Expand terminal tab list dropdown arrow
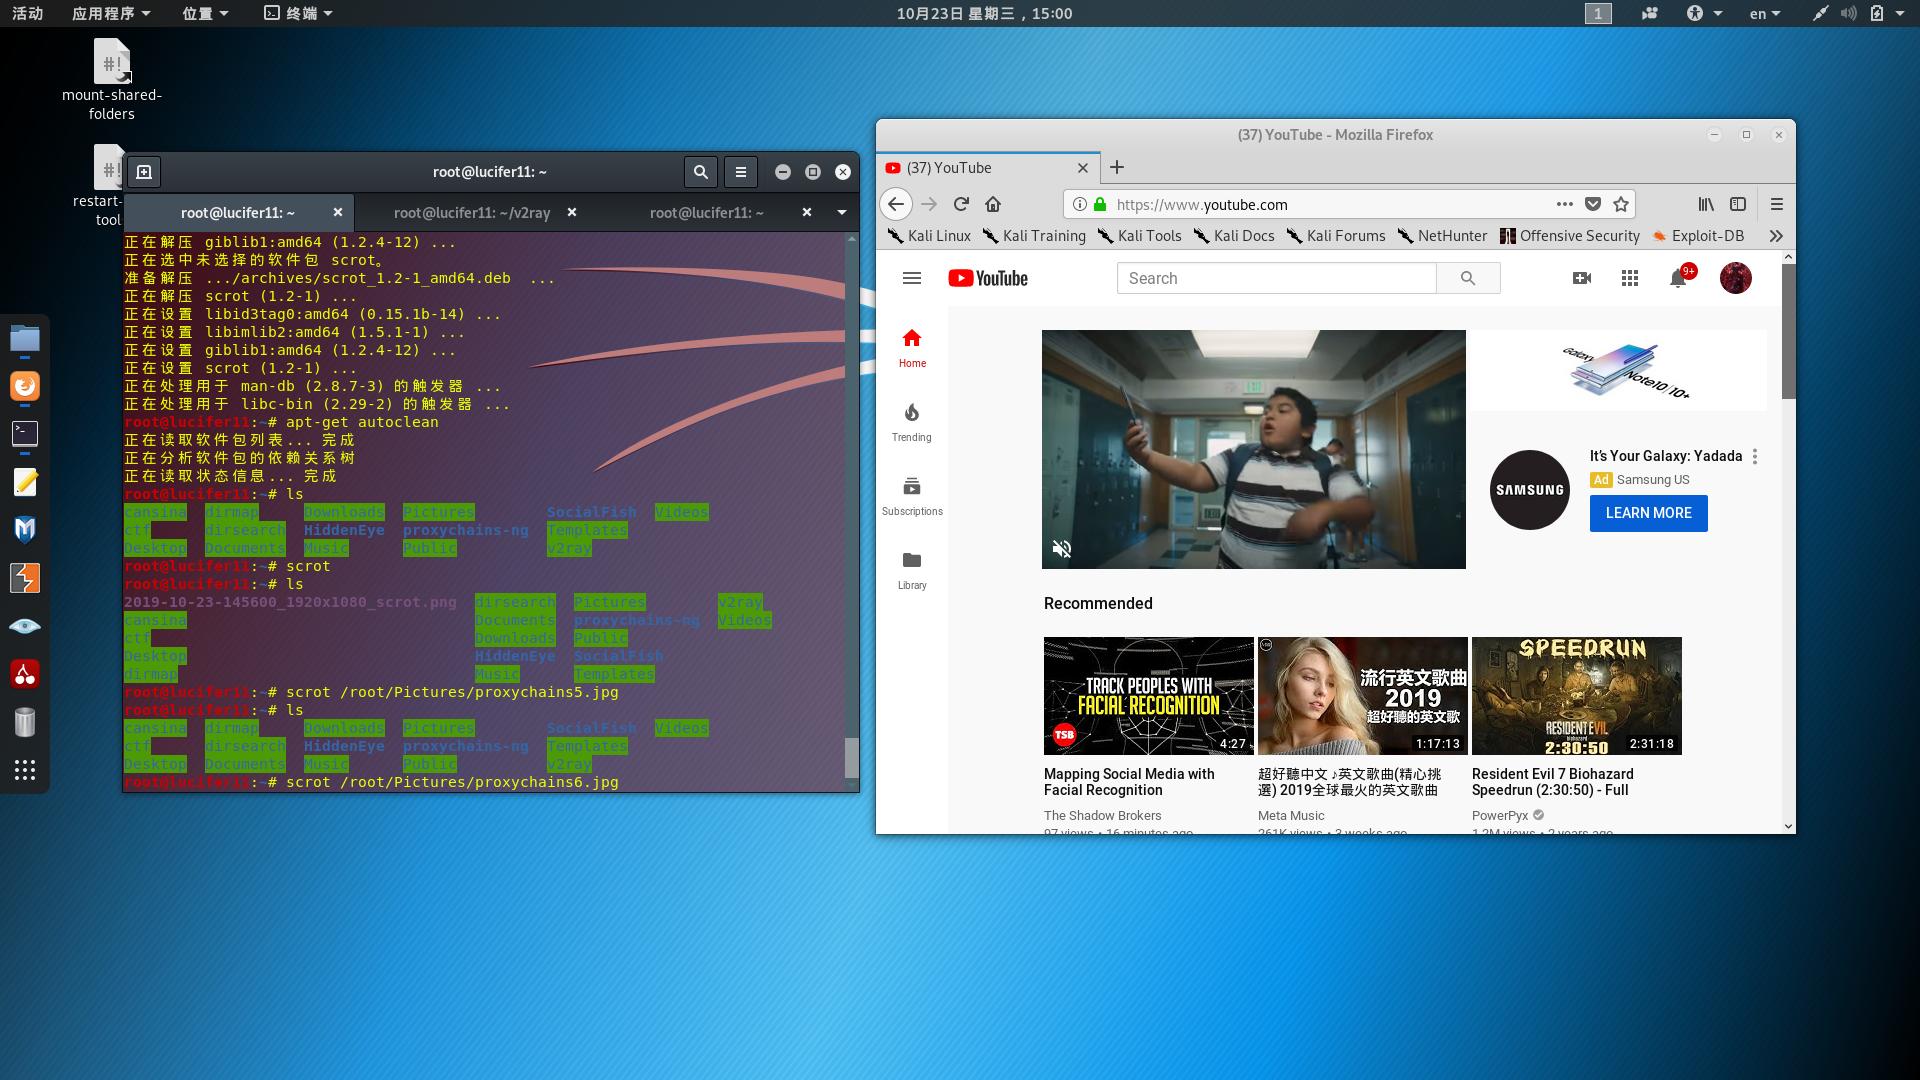1920x1080 pixels. 841,212
